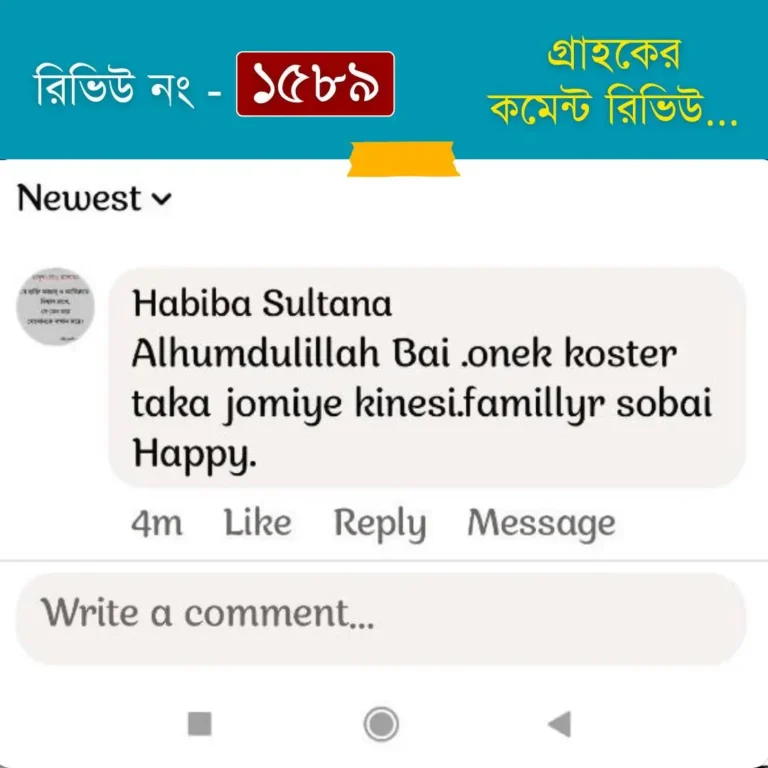
Task: Tap the recent apps square icon
Action: pos(200,724)
